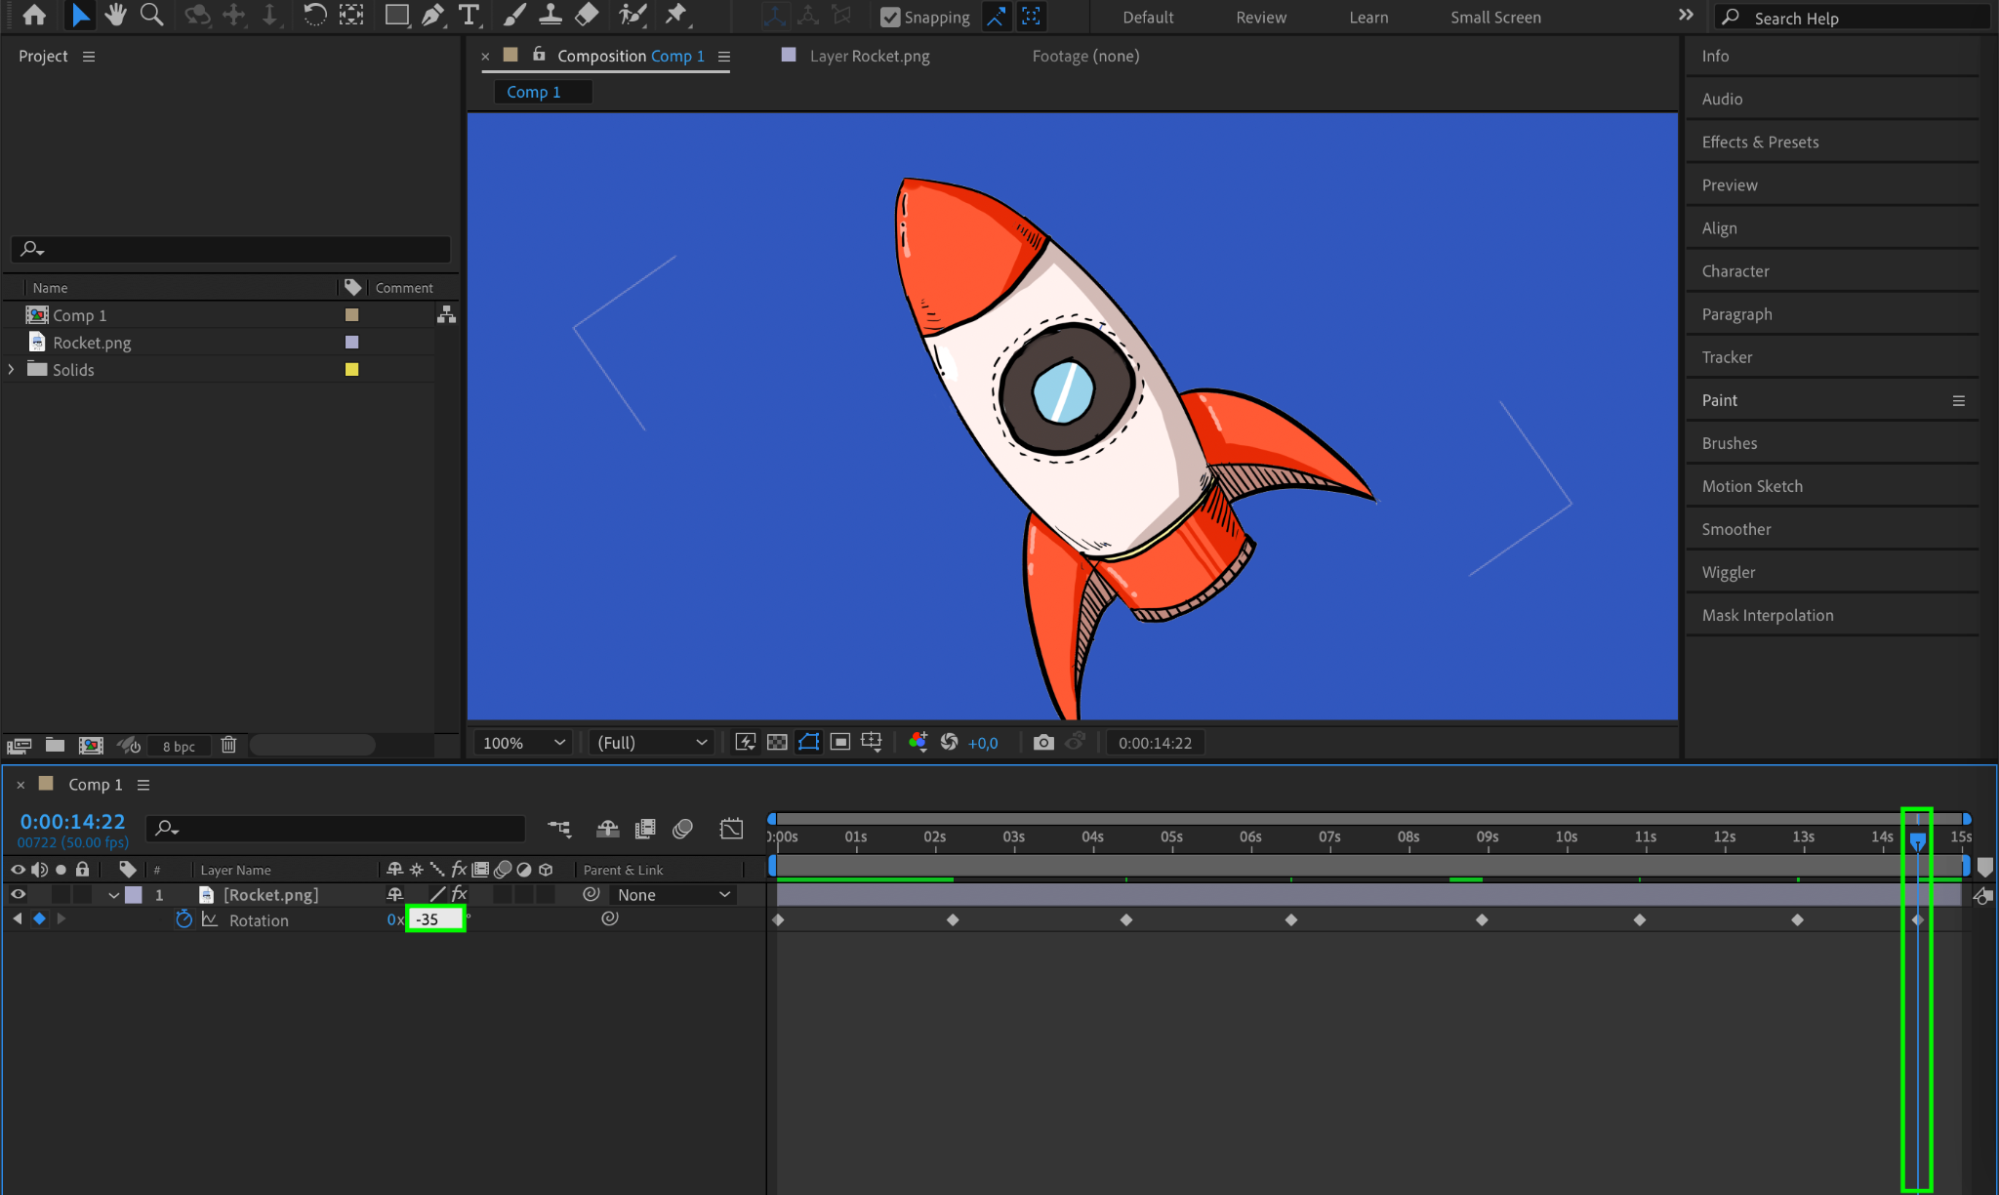Image resolution: width=1999 pixels, height=1195 pixels.
Task: Open the Effects & Presets panel
Action: (x=1759, y=142)
